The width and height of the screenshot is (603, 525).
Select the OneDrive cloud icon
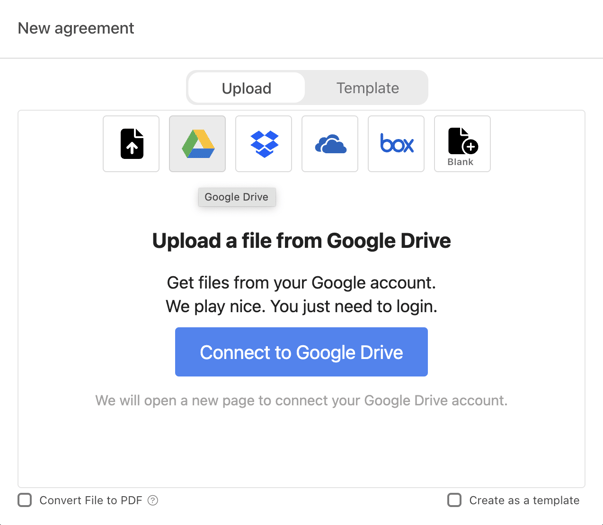[330, 144]
